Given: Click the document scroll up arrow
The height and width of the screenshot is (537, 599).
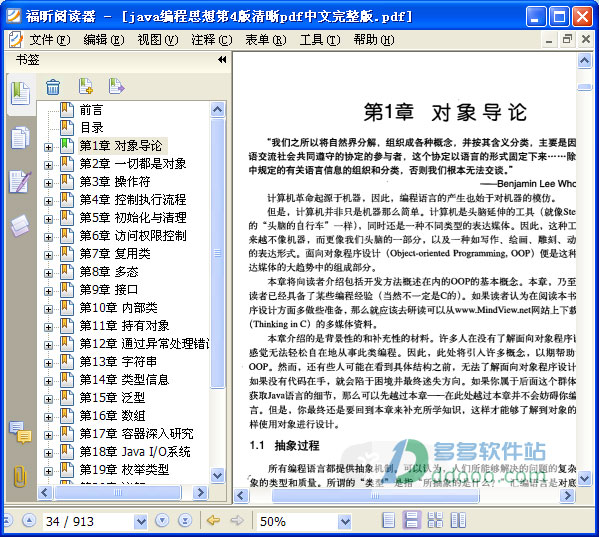Looking at the screenshot, I should pos(584,60).
